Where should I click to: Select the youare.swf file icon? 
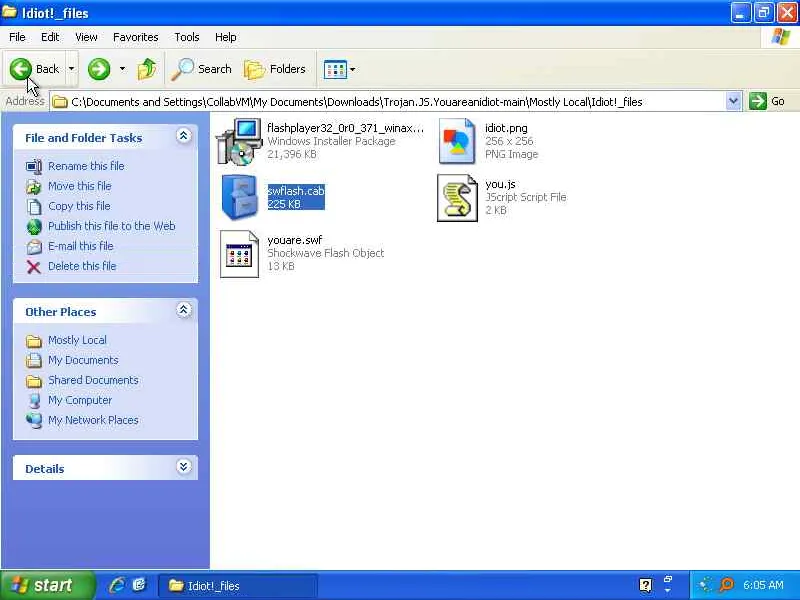coord(239,254)
